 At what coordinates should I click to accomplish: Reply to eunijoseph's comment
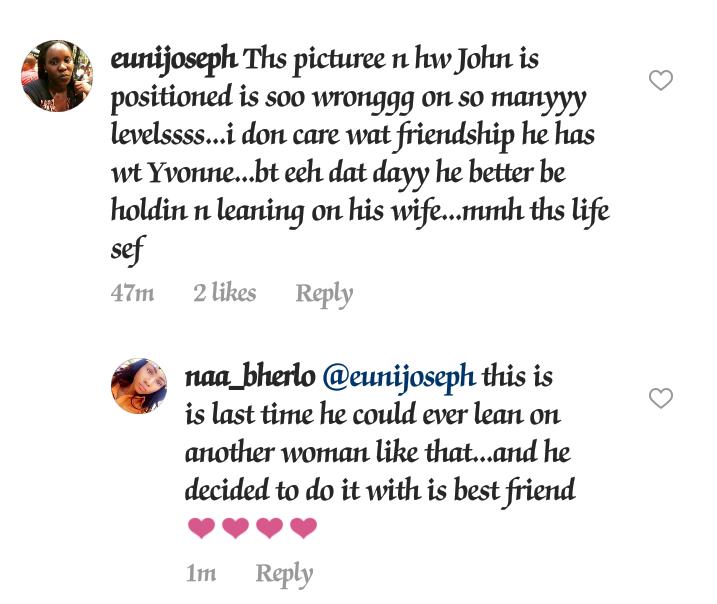[x=324, y=293]
